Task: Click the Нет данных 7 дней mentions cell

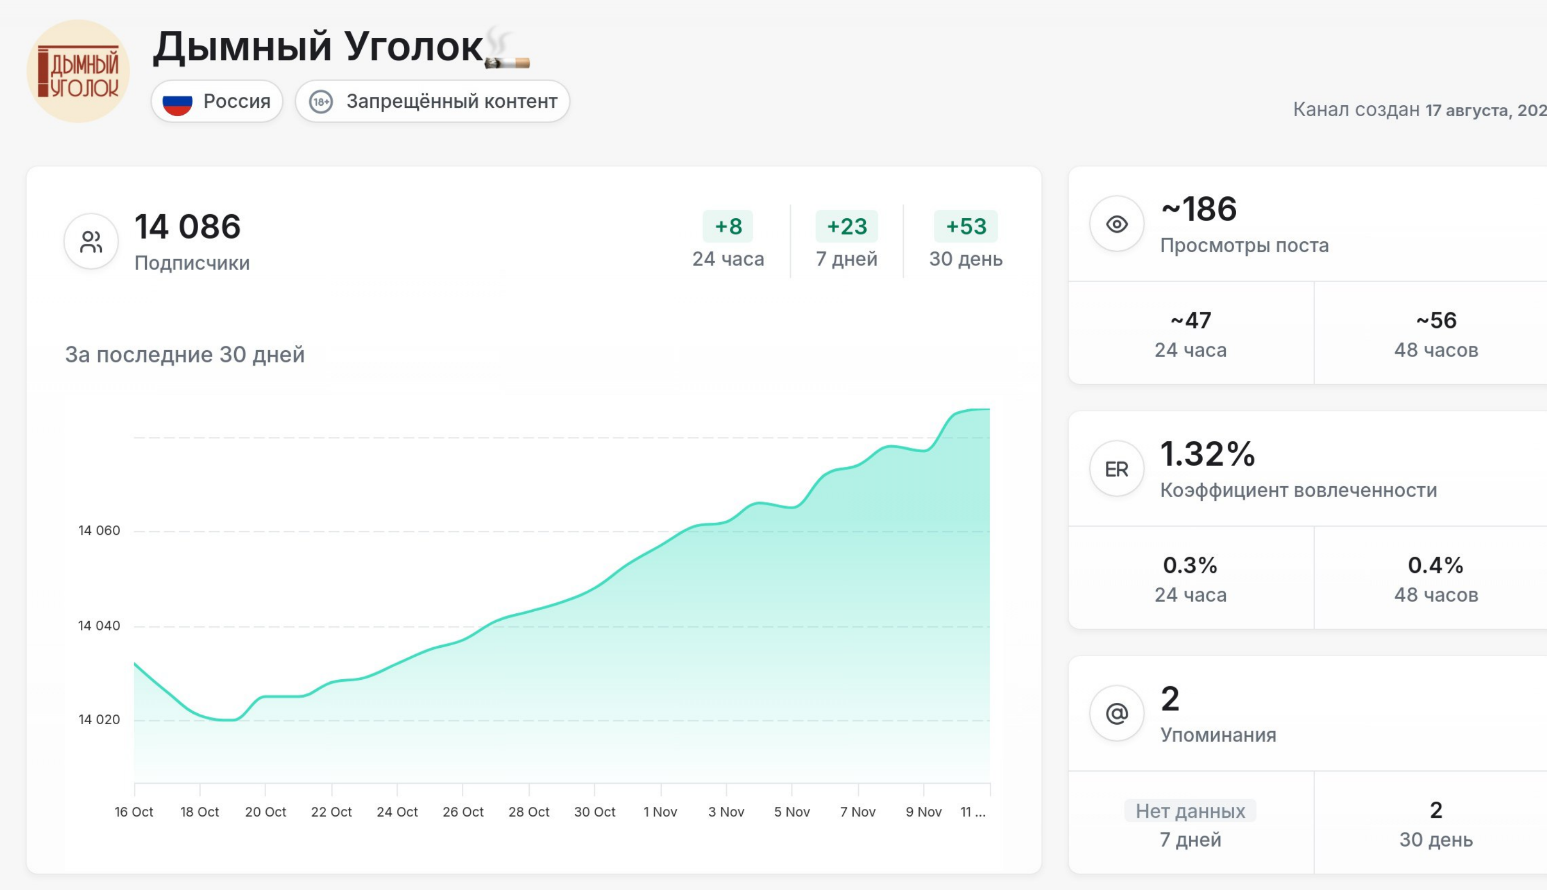Action: coord(1190,824)
